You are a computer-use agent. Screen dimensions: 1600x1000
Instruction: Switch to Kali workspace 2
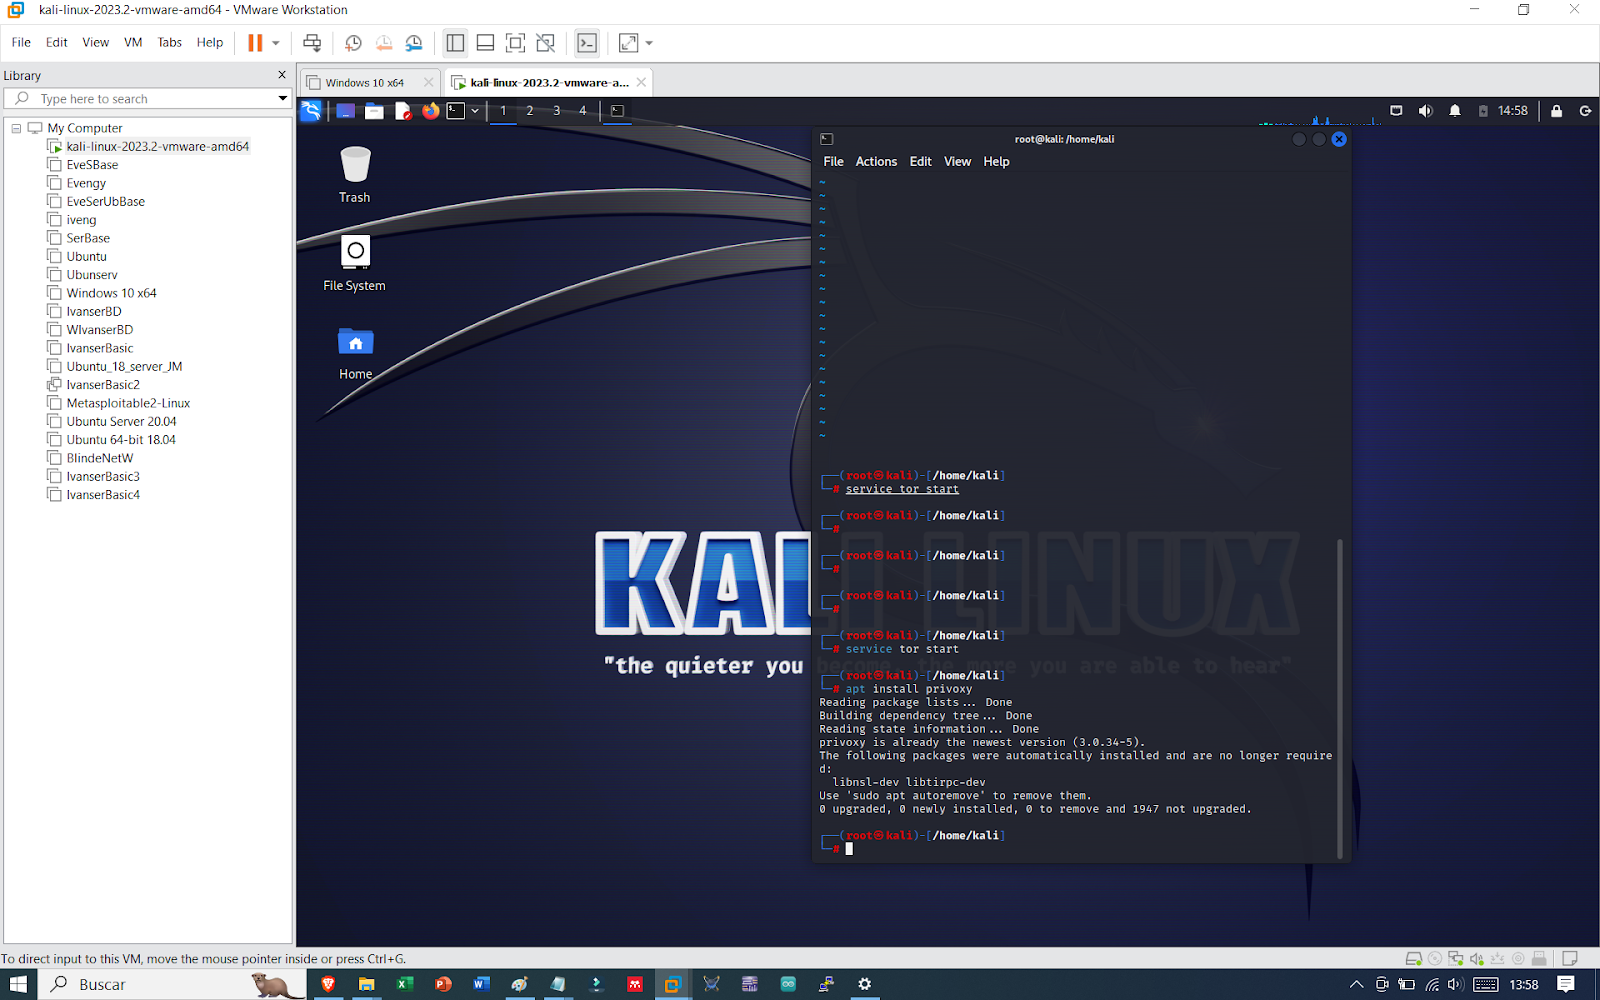tap(530, 111)
